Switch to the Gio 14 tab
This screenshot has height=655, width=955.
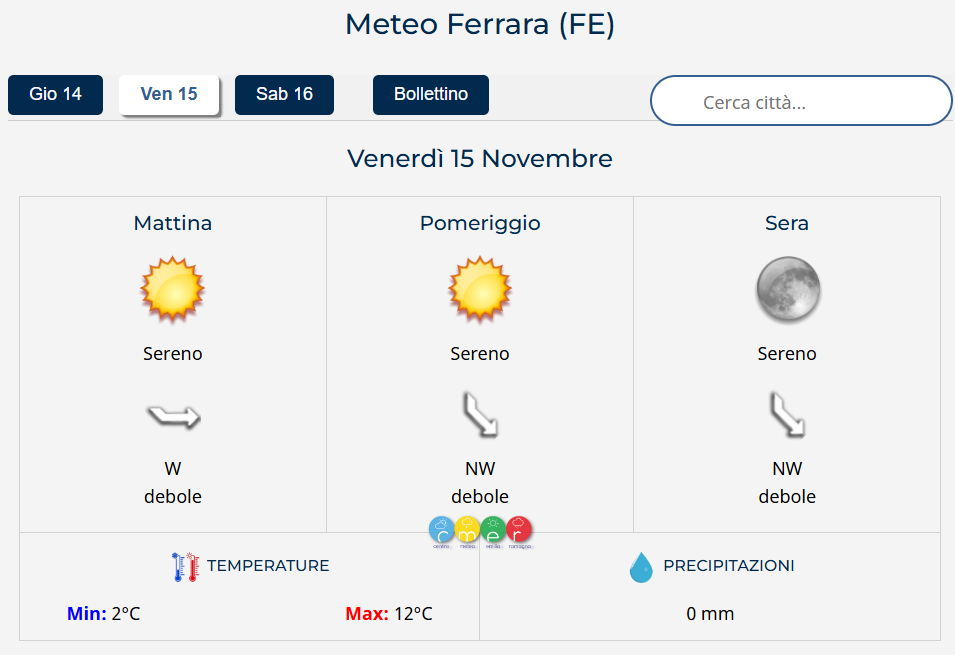click(55, 95)
